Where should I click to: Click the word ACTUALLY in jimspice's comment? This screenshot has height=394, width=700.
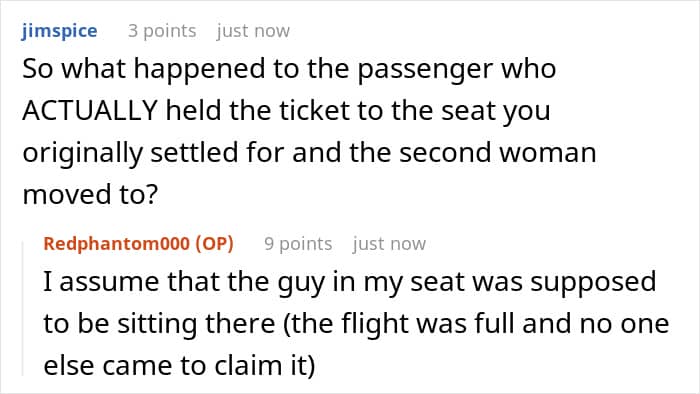90,110
